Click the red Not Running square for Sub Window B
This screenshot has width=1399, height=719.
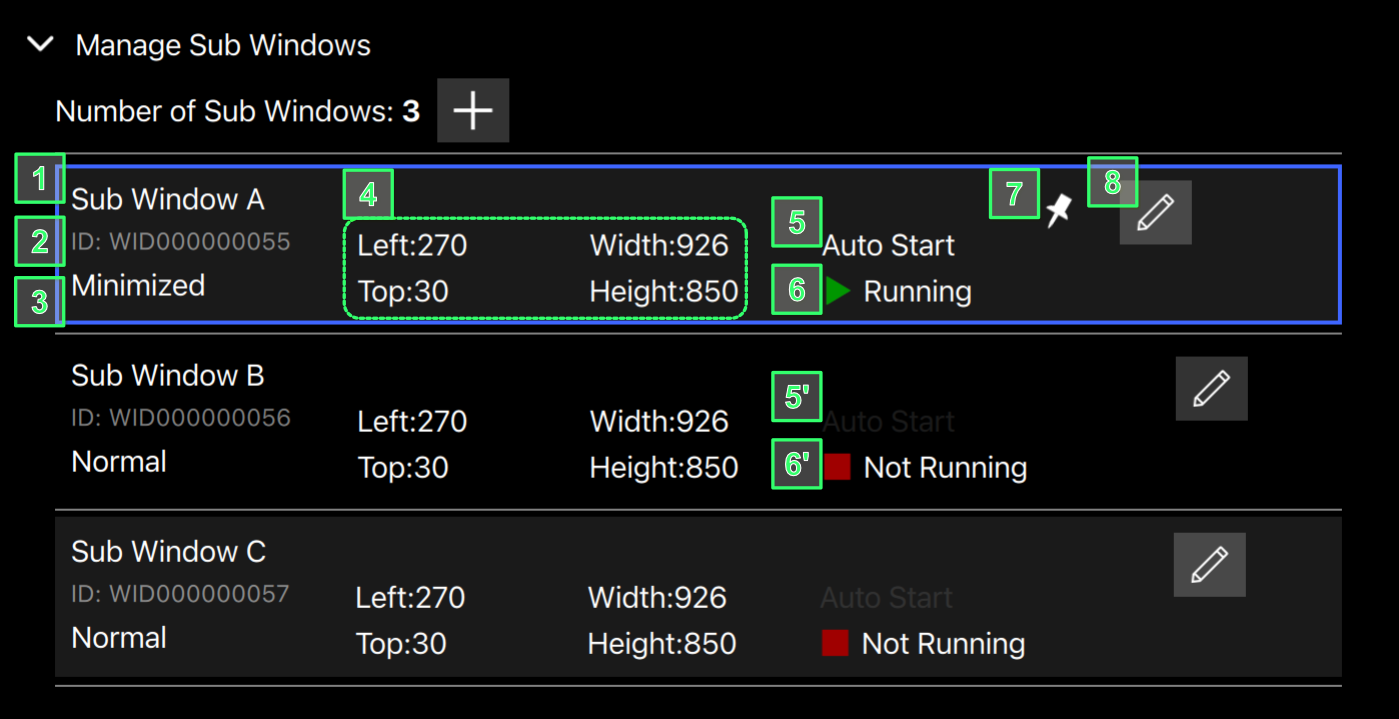(x=837, y=468)
